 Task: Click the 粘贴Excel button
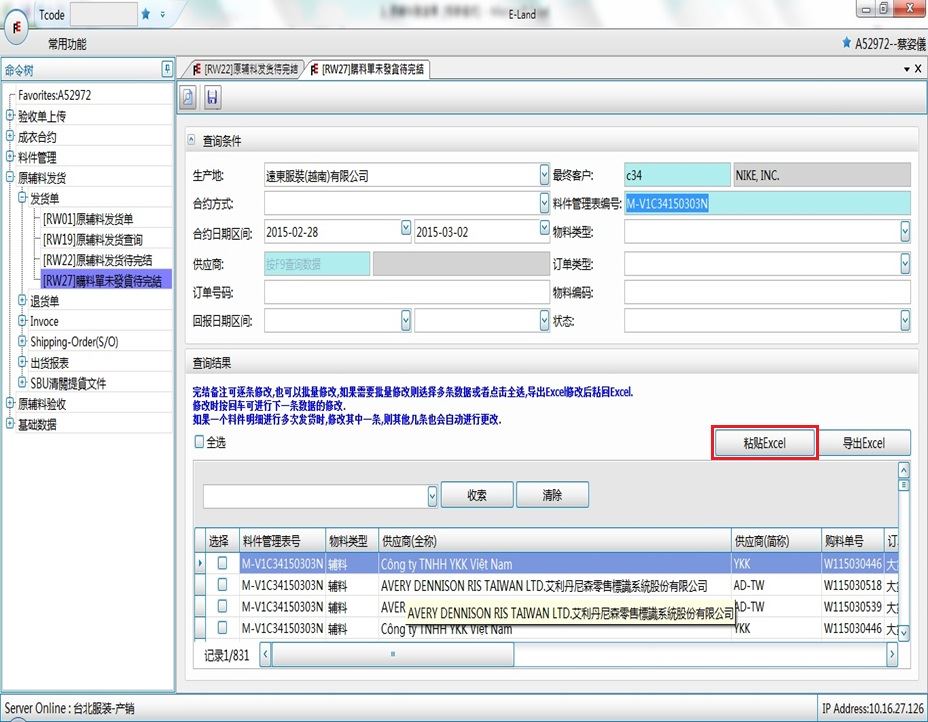(765, 443)
